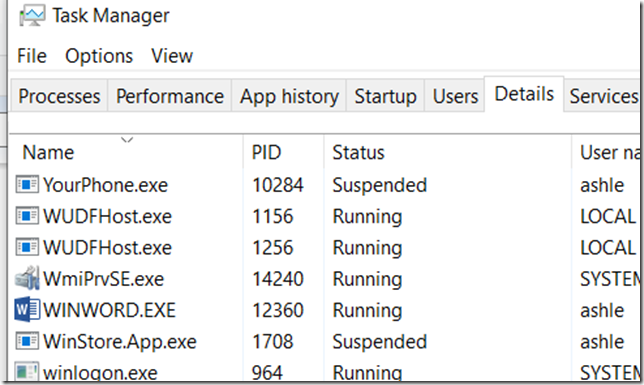Switch to the Users tab
This screenshot has height=385, width=644.
click(x=455, y=97)
